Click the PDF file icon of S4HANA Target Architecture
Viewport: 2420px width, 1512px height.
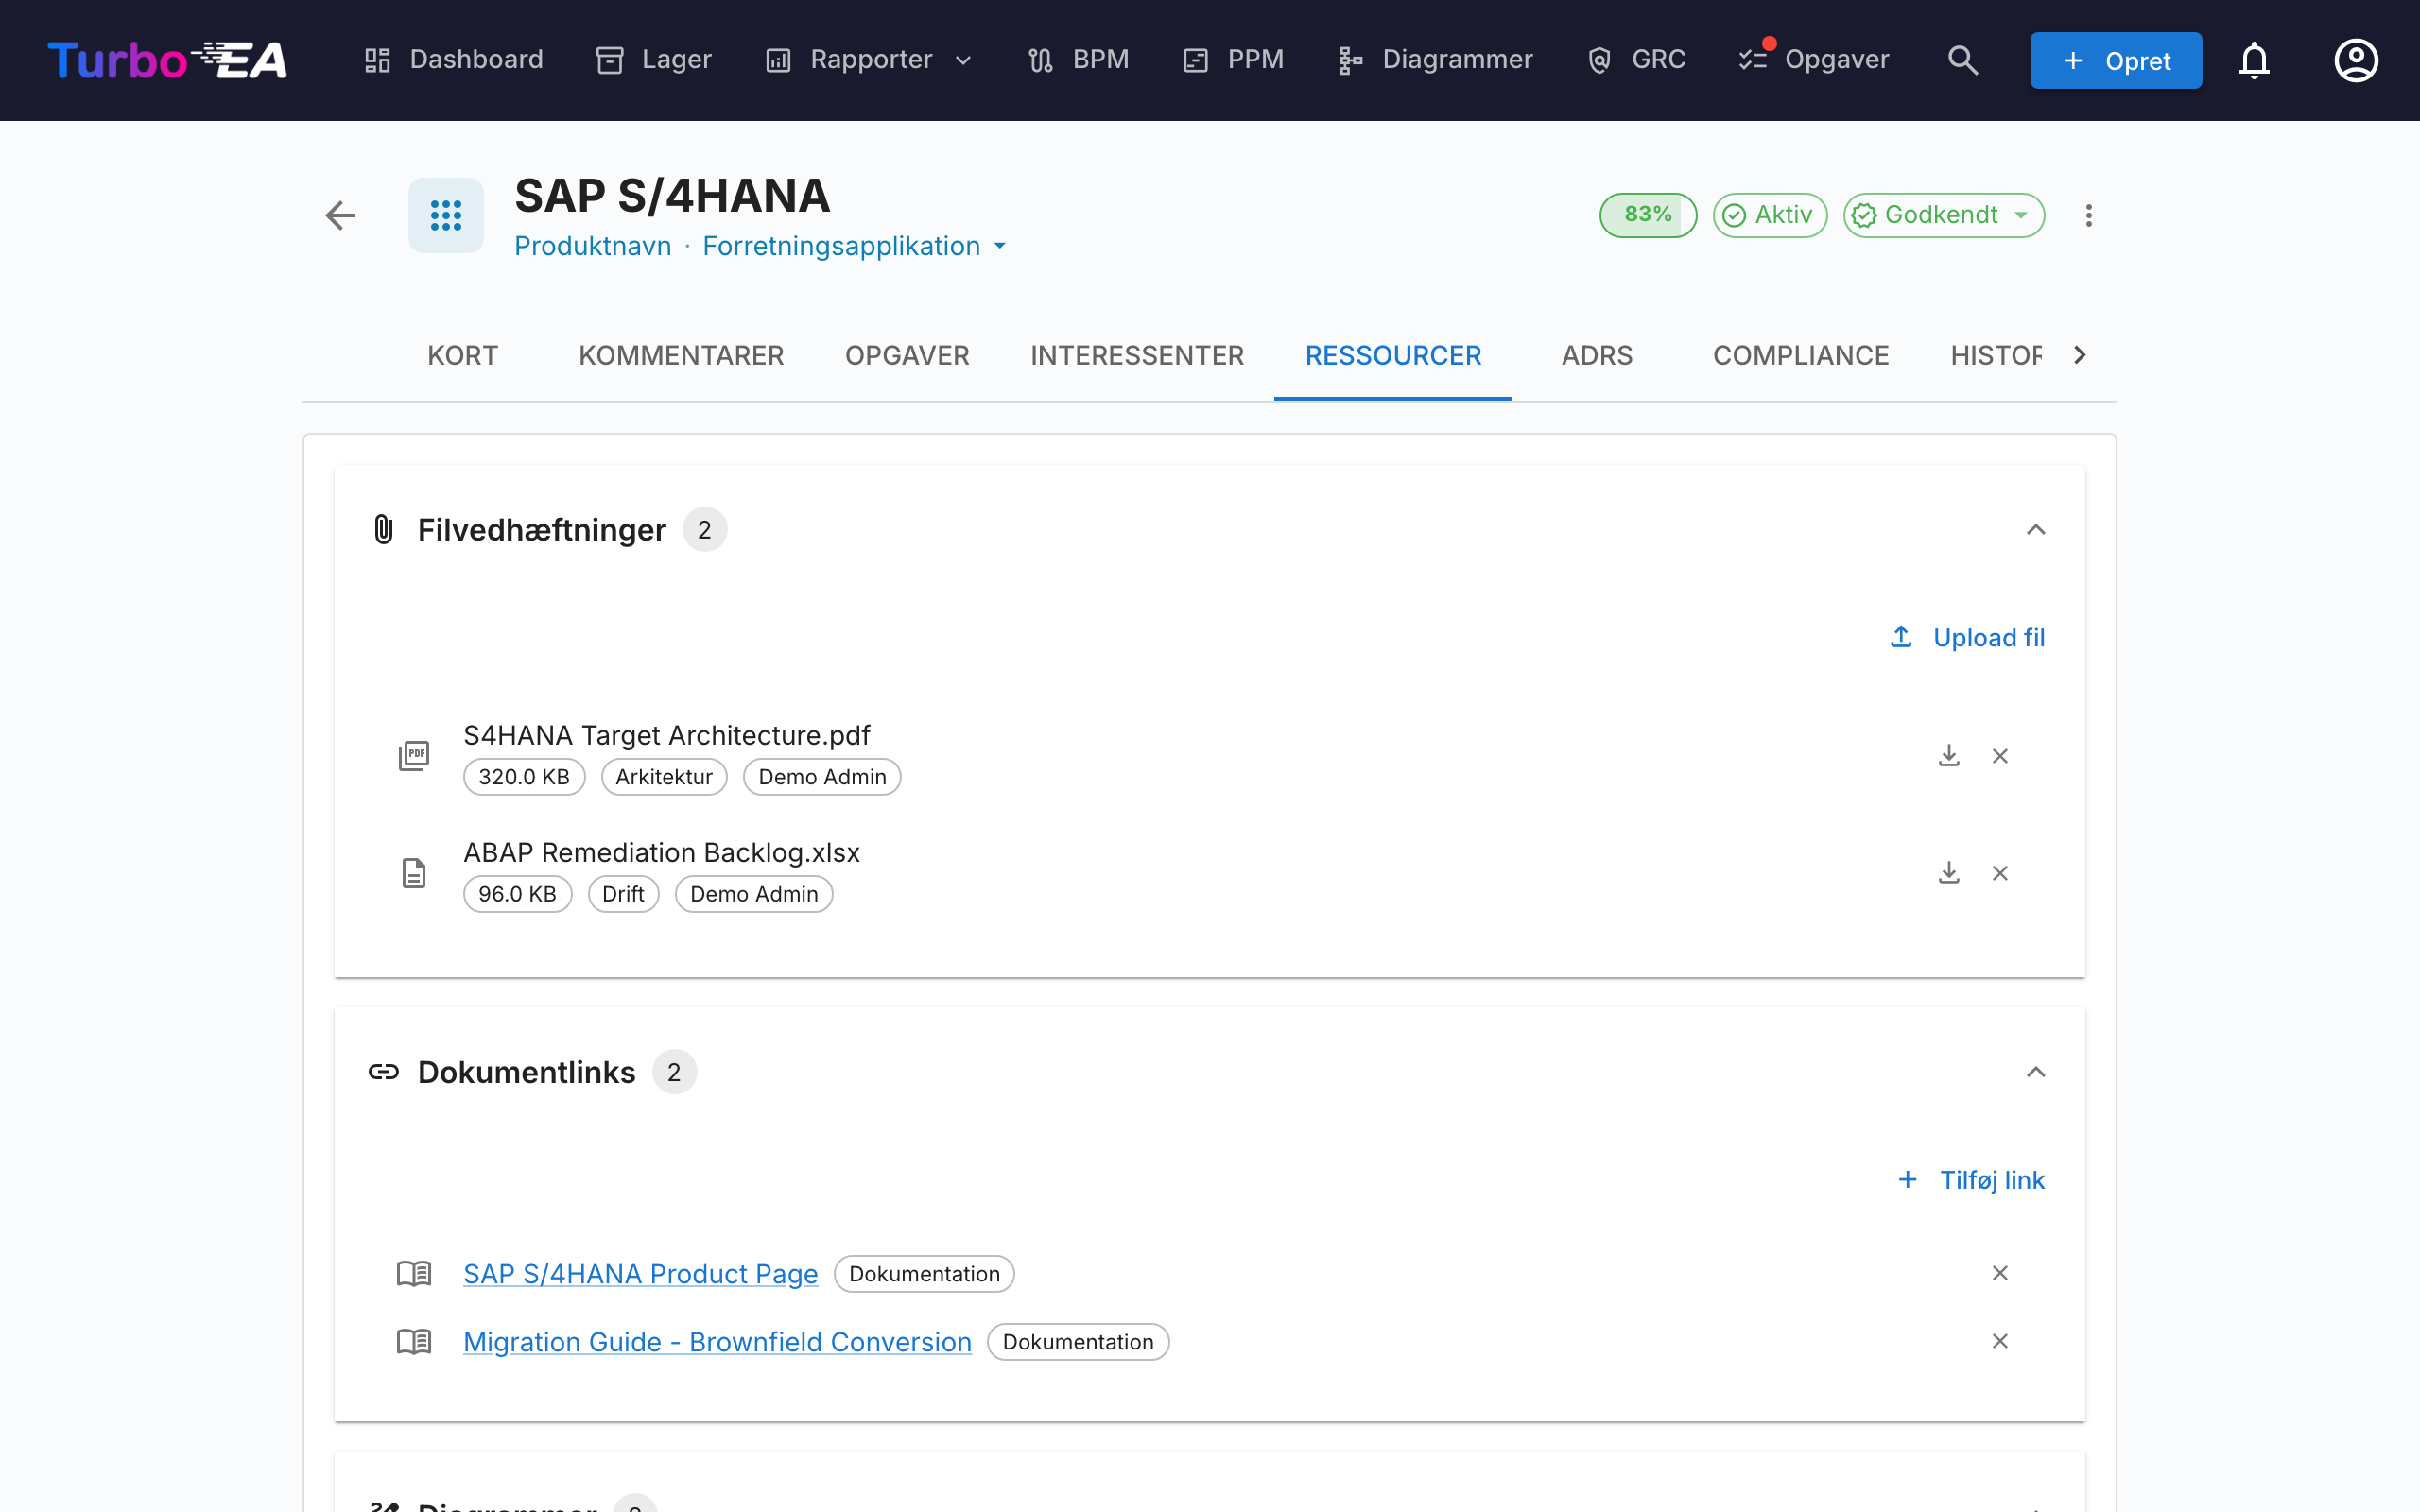tap(414, 755)
